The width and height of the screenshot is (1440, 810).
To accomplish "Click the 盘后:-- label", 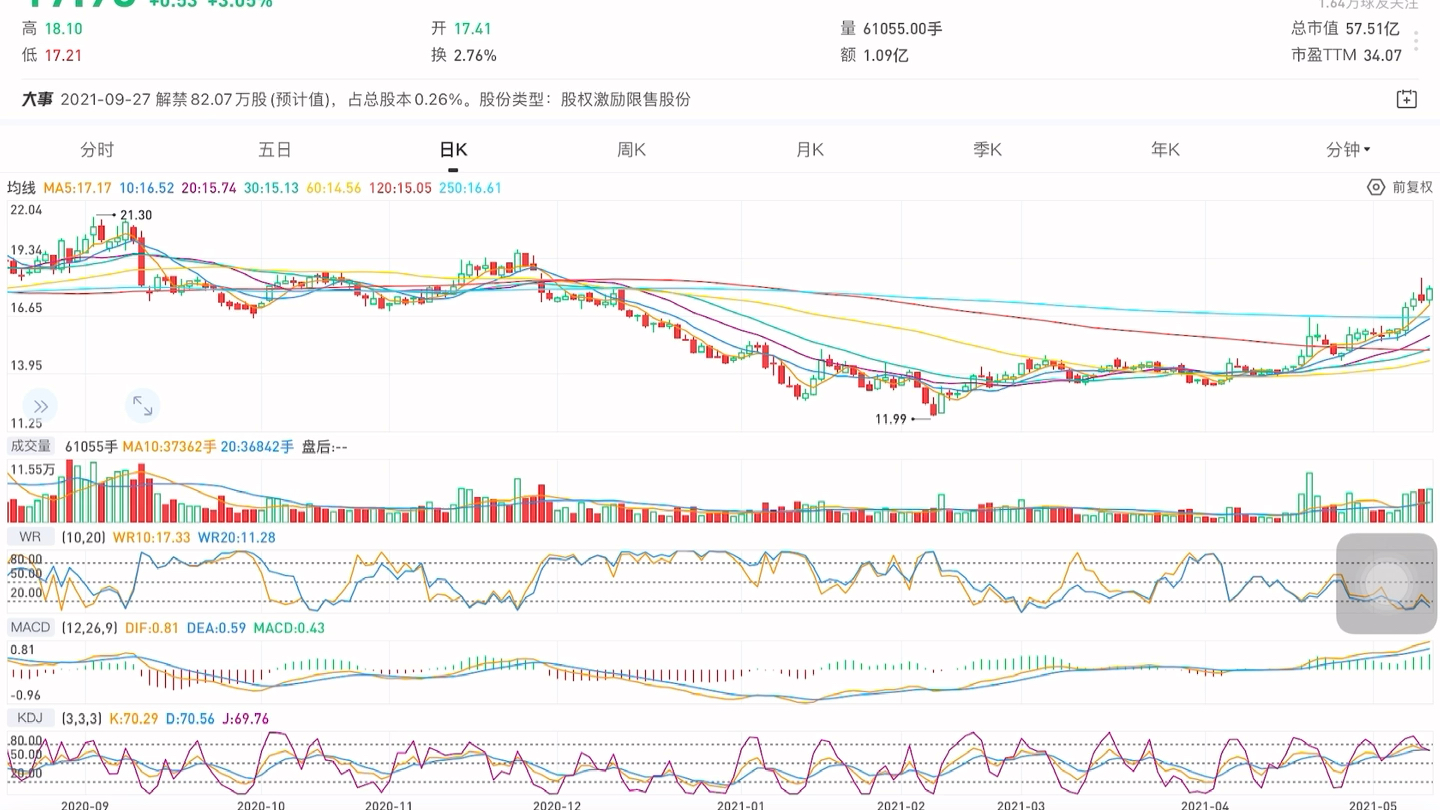I will tap(325, 446).
